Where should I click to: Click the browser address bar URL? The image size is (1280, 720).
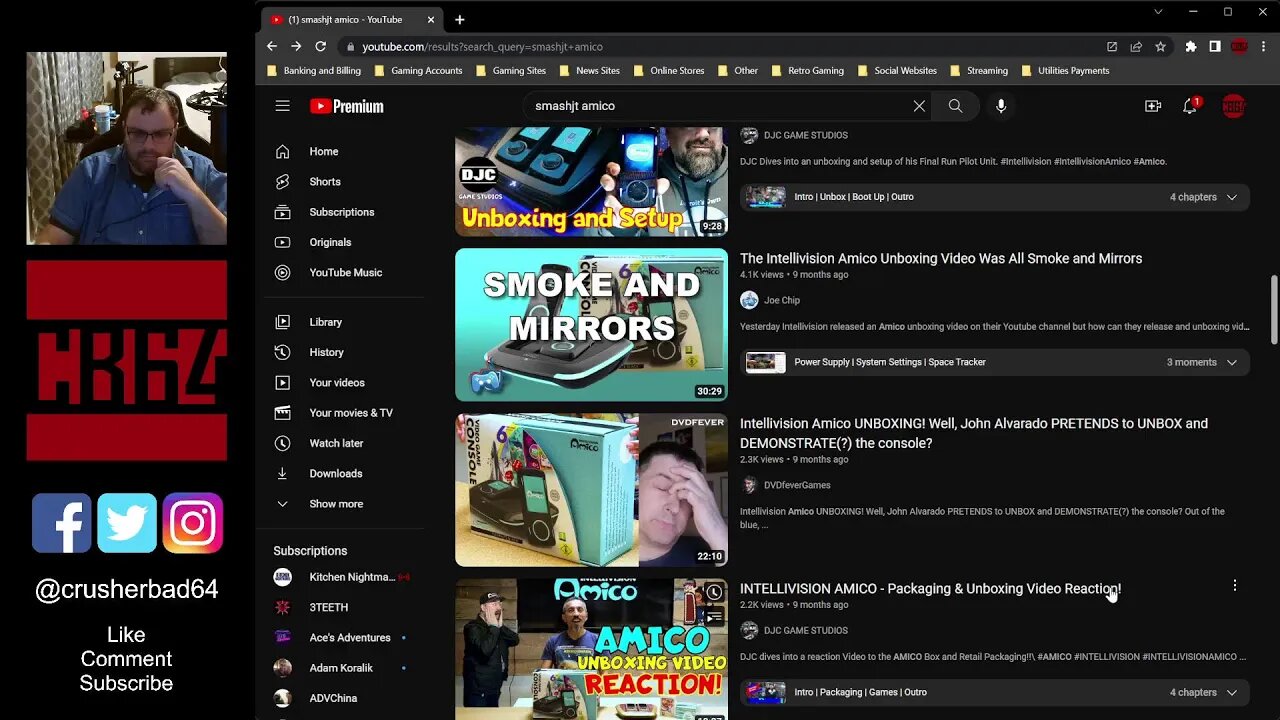pyautogui.click(x=482, y=47)
